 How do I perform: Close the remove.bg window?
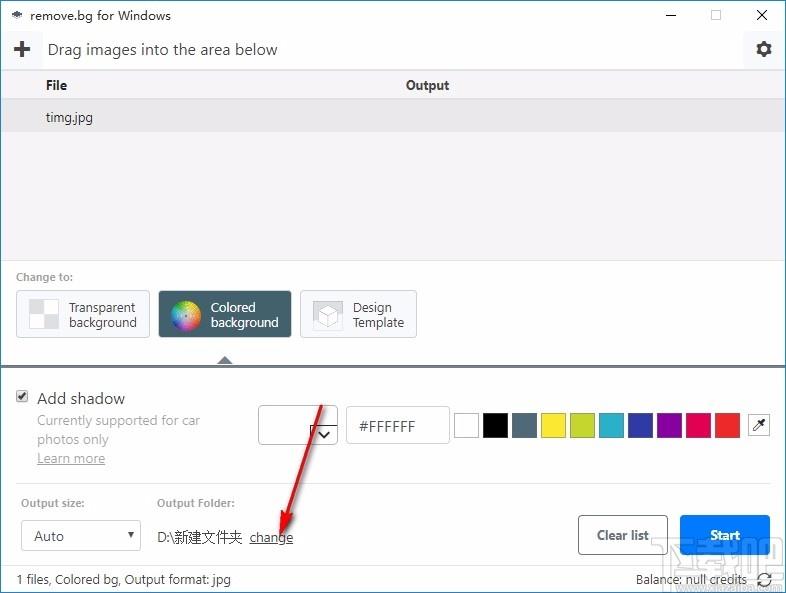[x=761, y=15]
